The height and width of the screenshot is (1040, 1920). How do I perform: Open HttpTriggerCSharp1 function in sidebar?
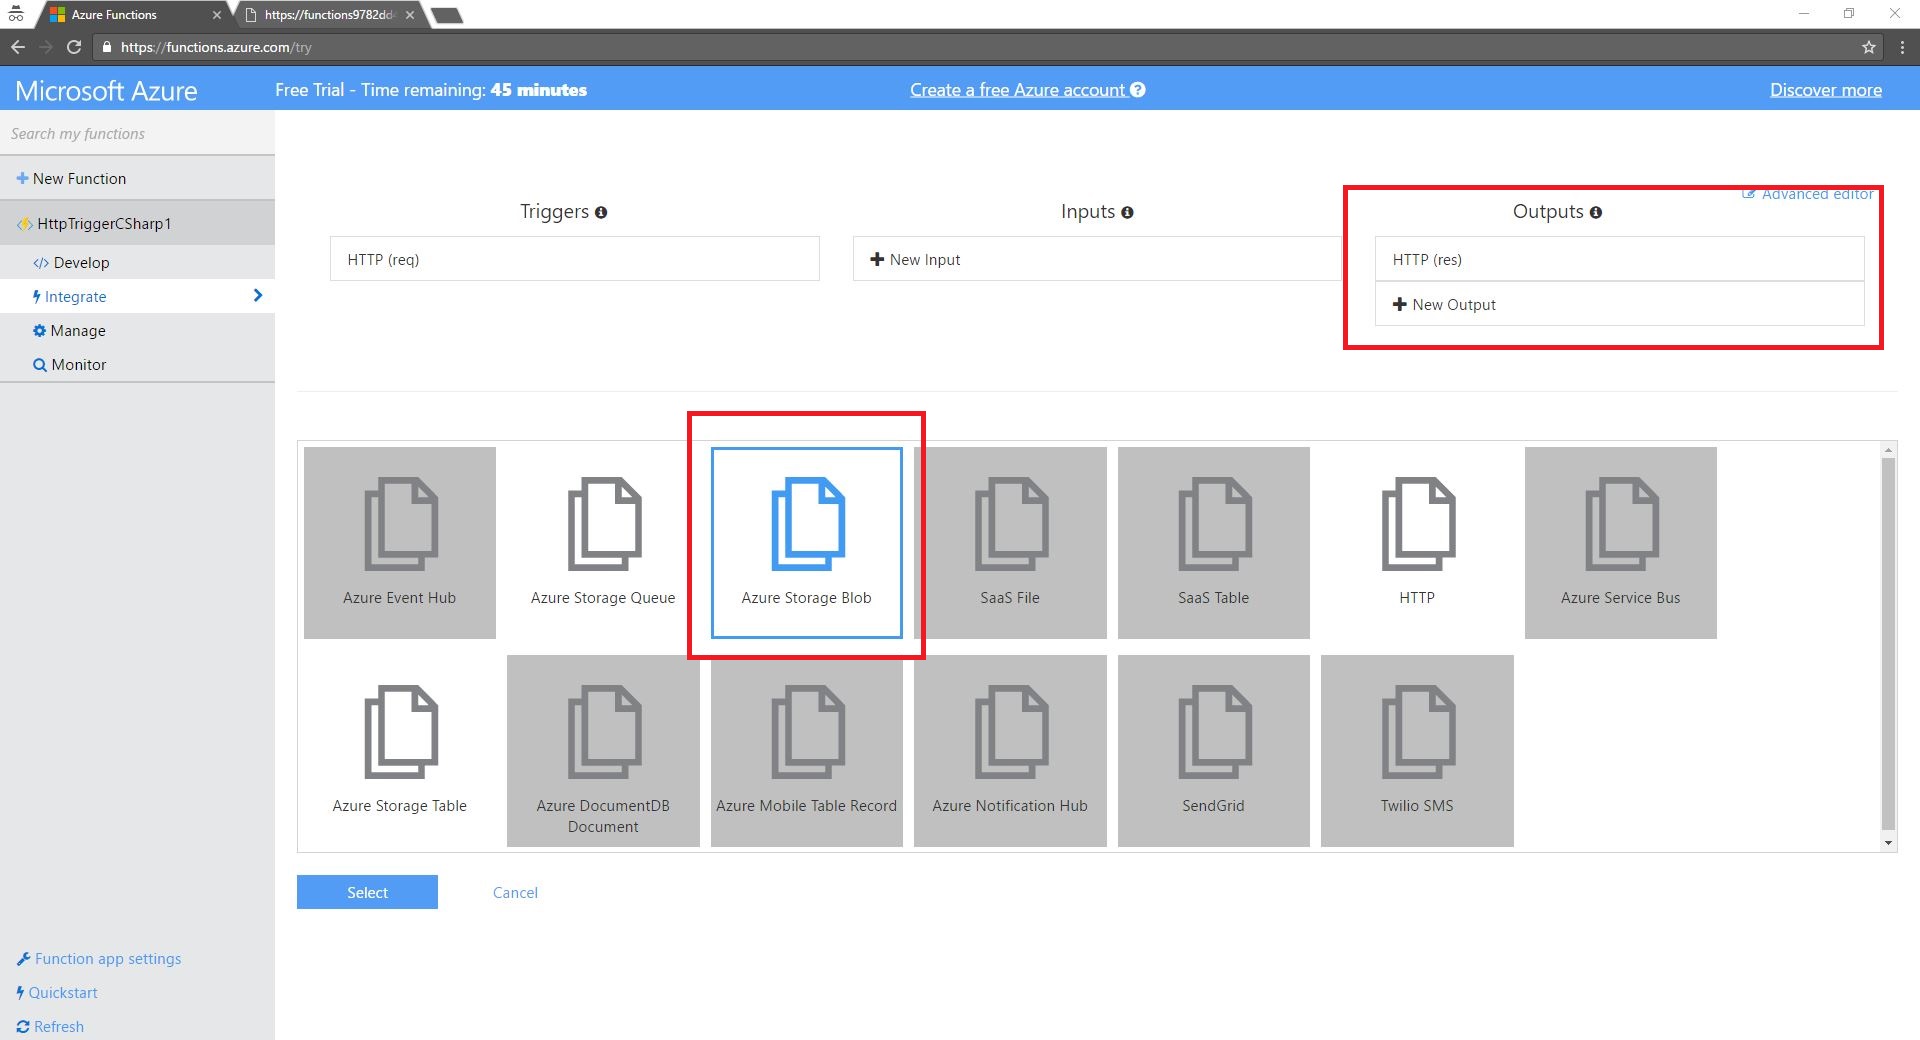coord(104,224)
